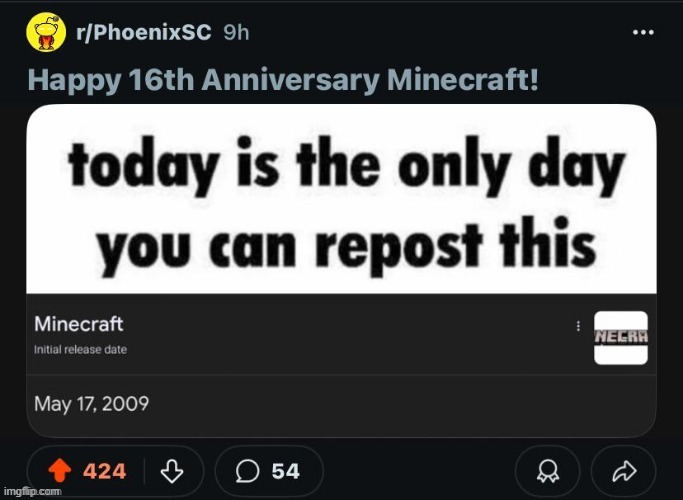Open the post's three-dot overflow menu
Screen dimensions: 683x500
pyautogui.click(x=644, y=32)
